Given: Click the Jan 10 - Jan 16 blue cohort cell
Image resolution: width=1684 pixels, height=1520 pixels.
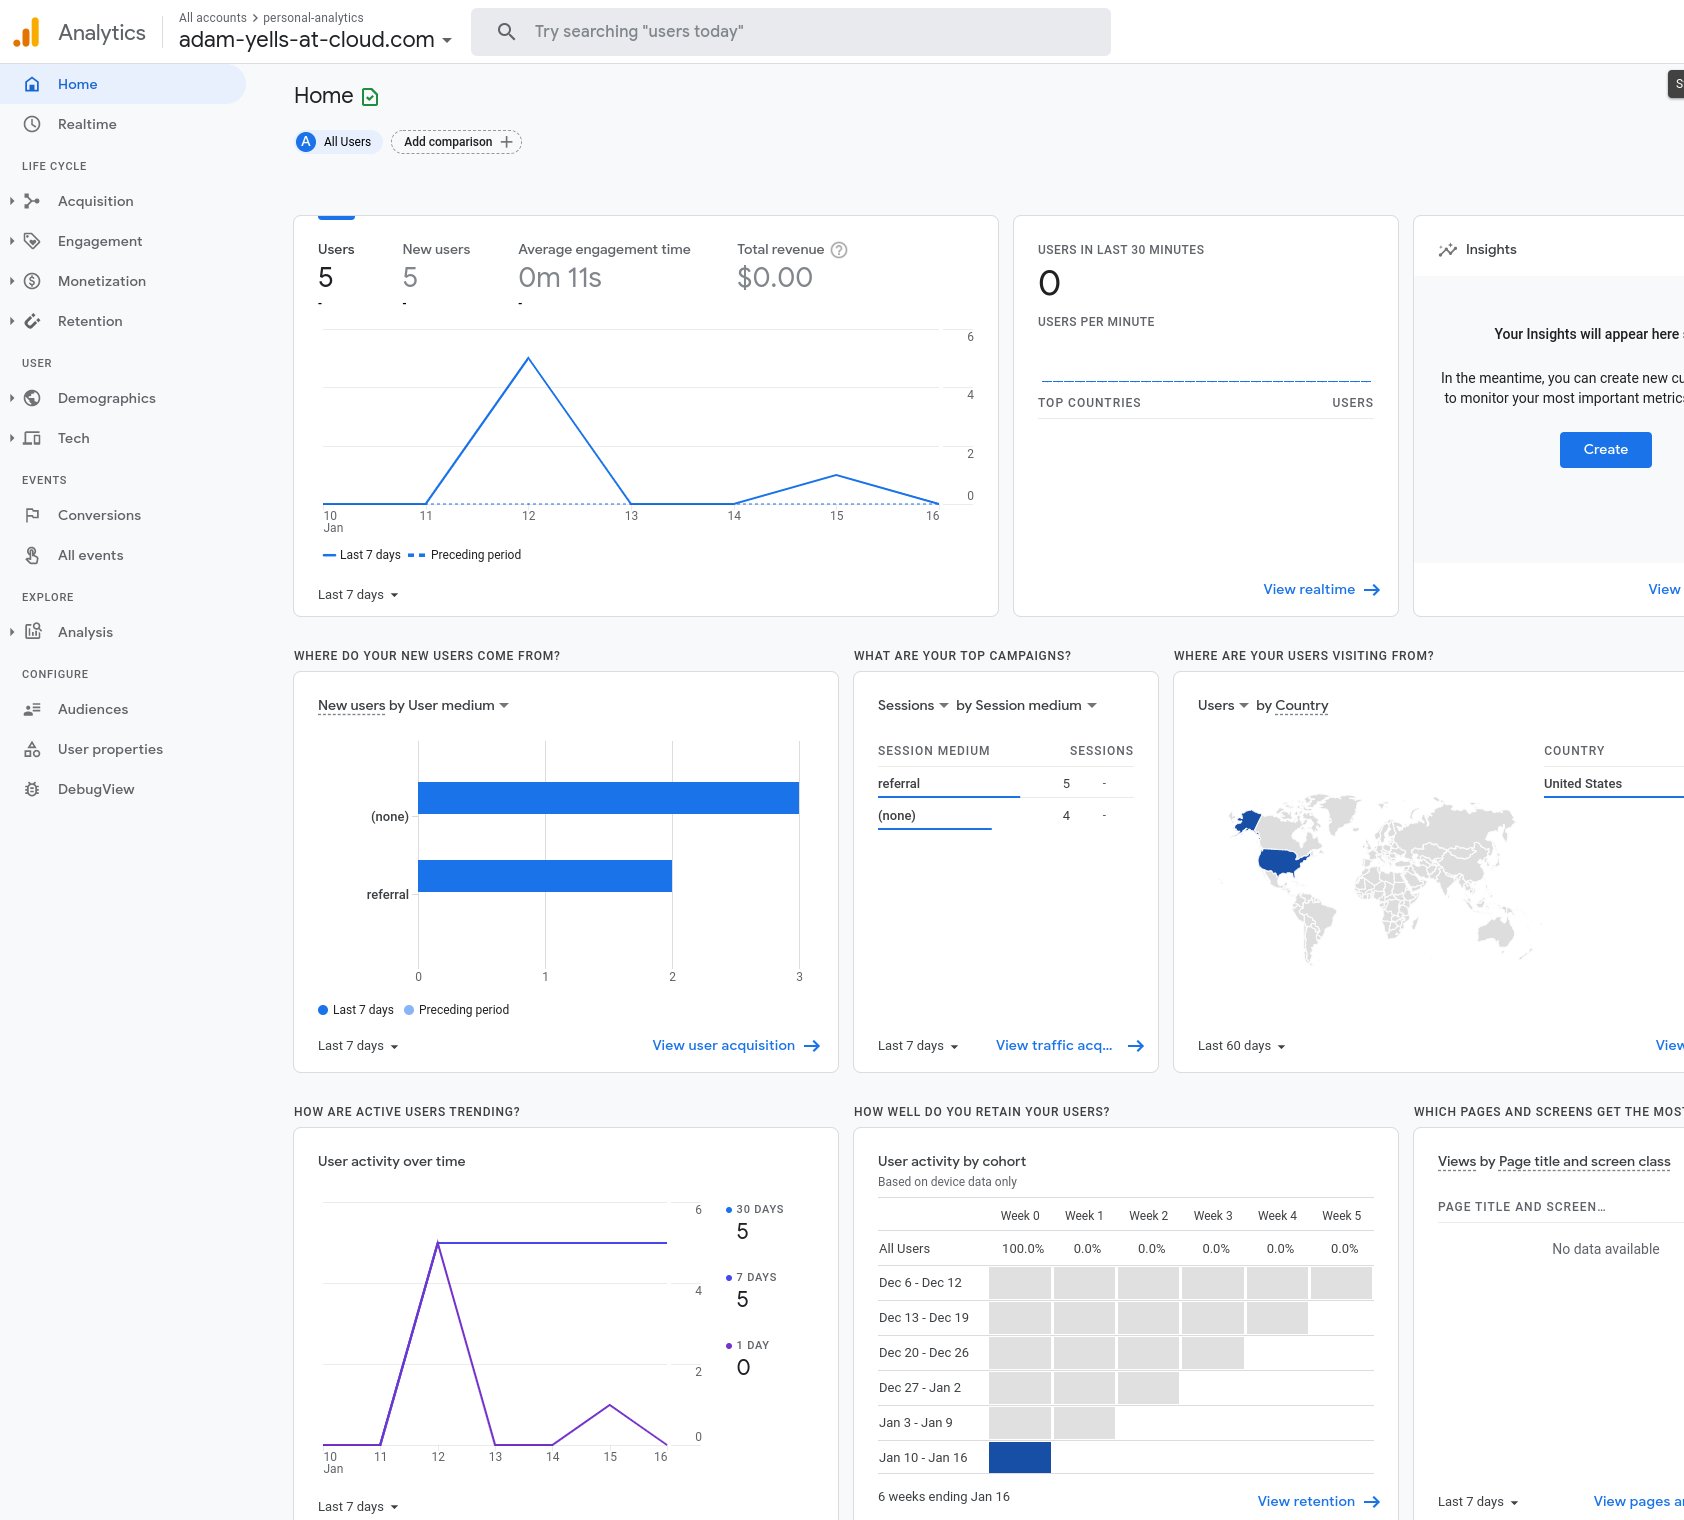Looking at the screenshot, I should 1020,1458.
